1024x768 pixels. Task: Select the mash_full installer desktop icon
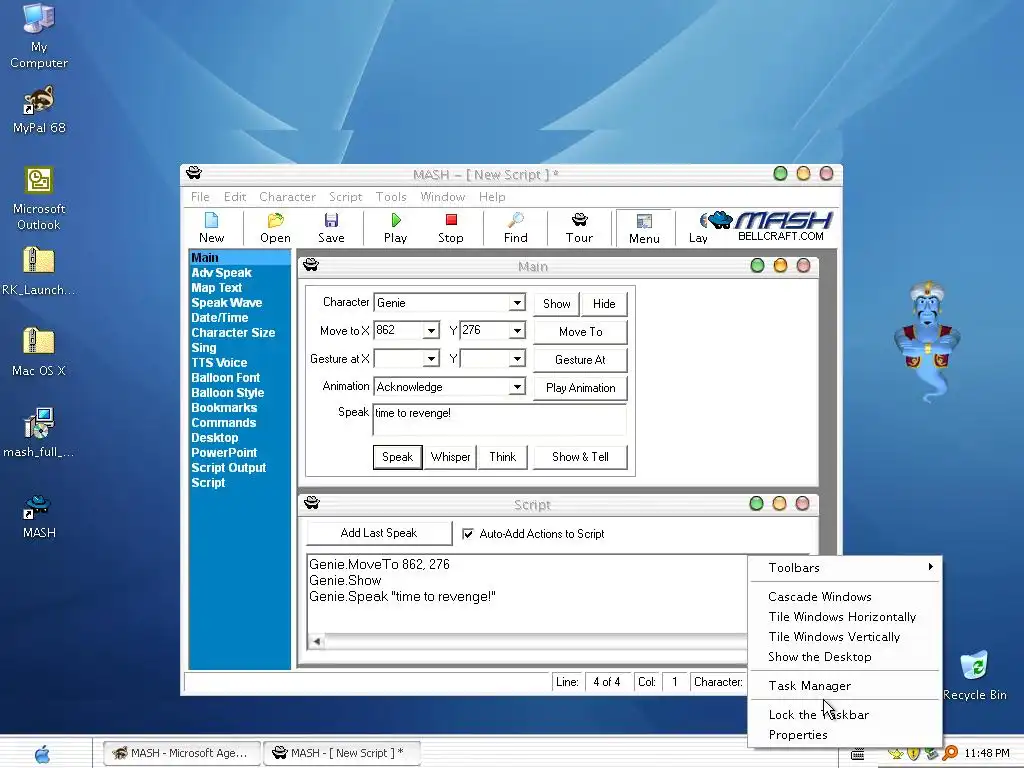39,432
